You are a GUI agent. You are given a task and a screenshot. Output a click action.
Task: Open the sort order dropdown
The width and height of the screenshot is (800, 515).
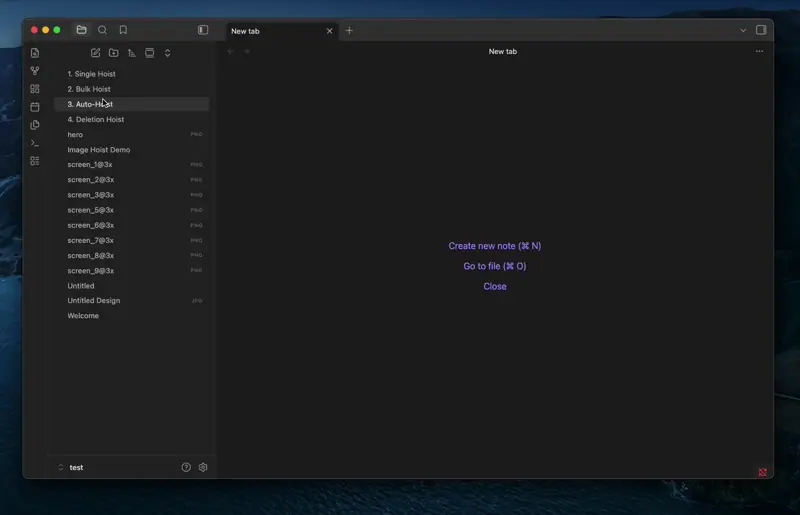pyautogui.click(x=132, y=53)
